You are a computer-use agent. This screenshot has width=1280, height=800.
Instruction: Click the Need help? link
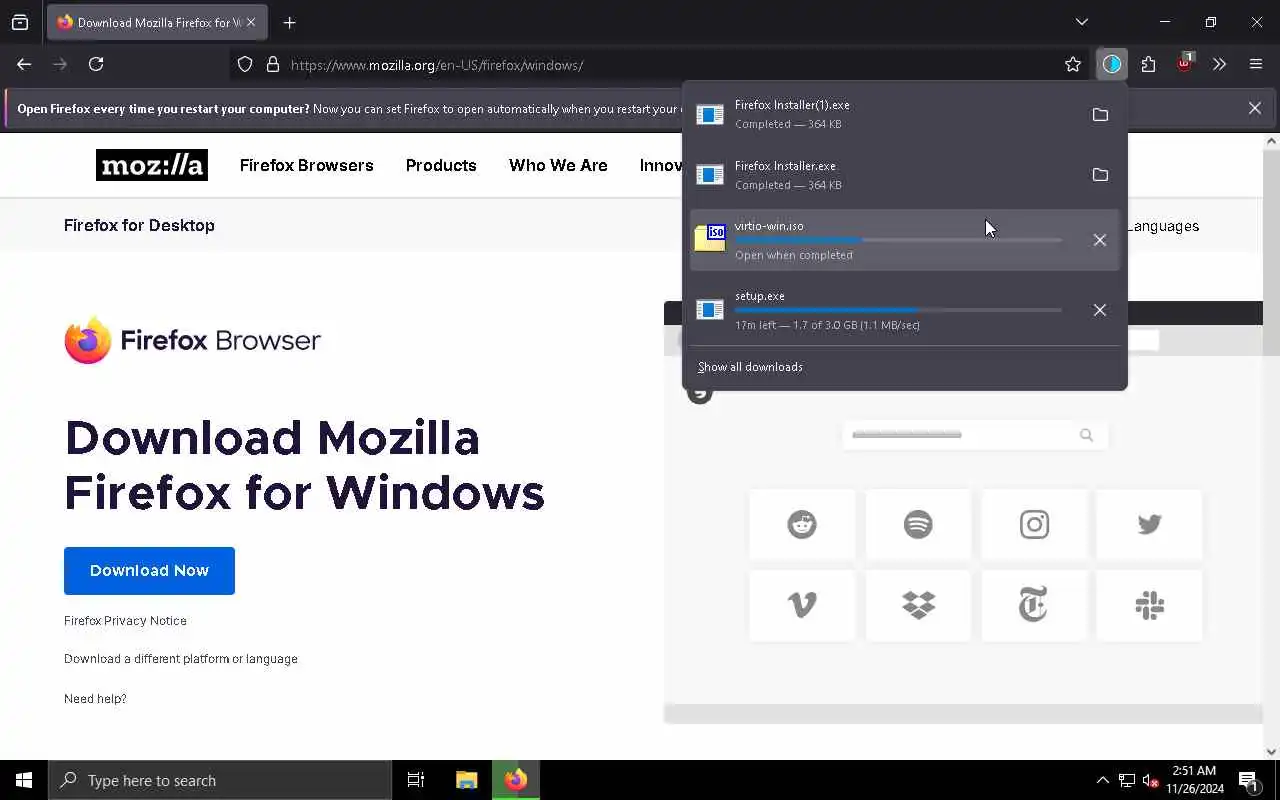tap(95, 699)
